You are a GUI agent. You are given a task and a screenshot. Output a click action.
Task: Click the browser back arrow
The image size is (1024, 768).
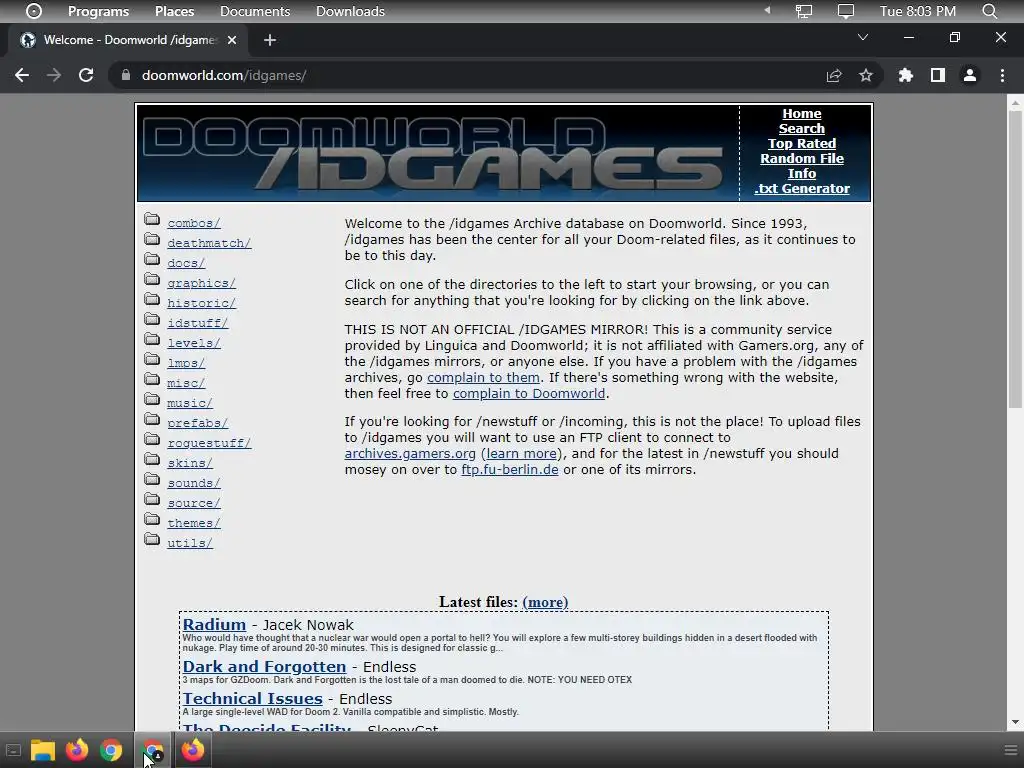point(22,75)
